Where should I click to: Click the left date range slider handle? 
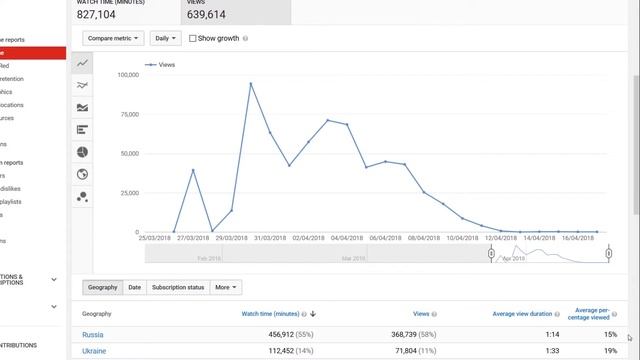(491, 253)
